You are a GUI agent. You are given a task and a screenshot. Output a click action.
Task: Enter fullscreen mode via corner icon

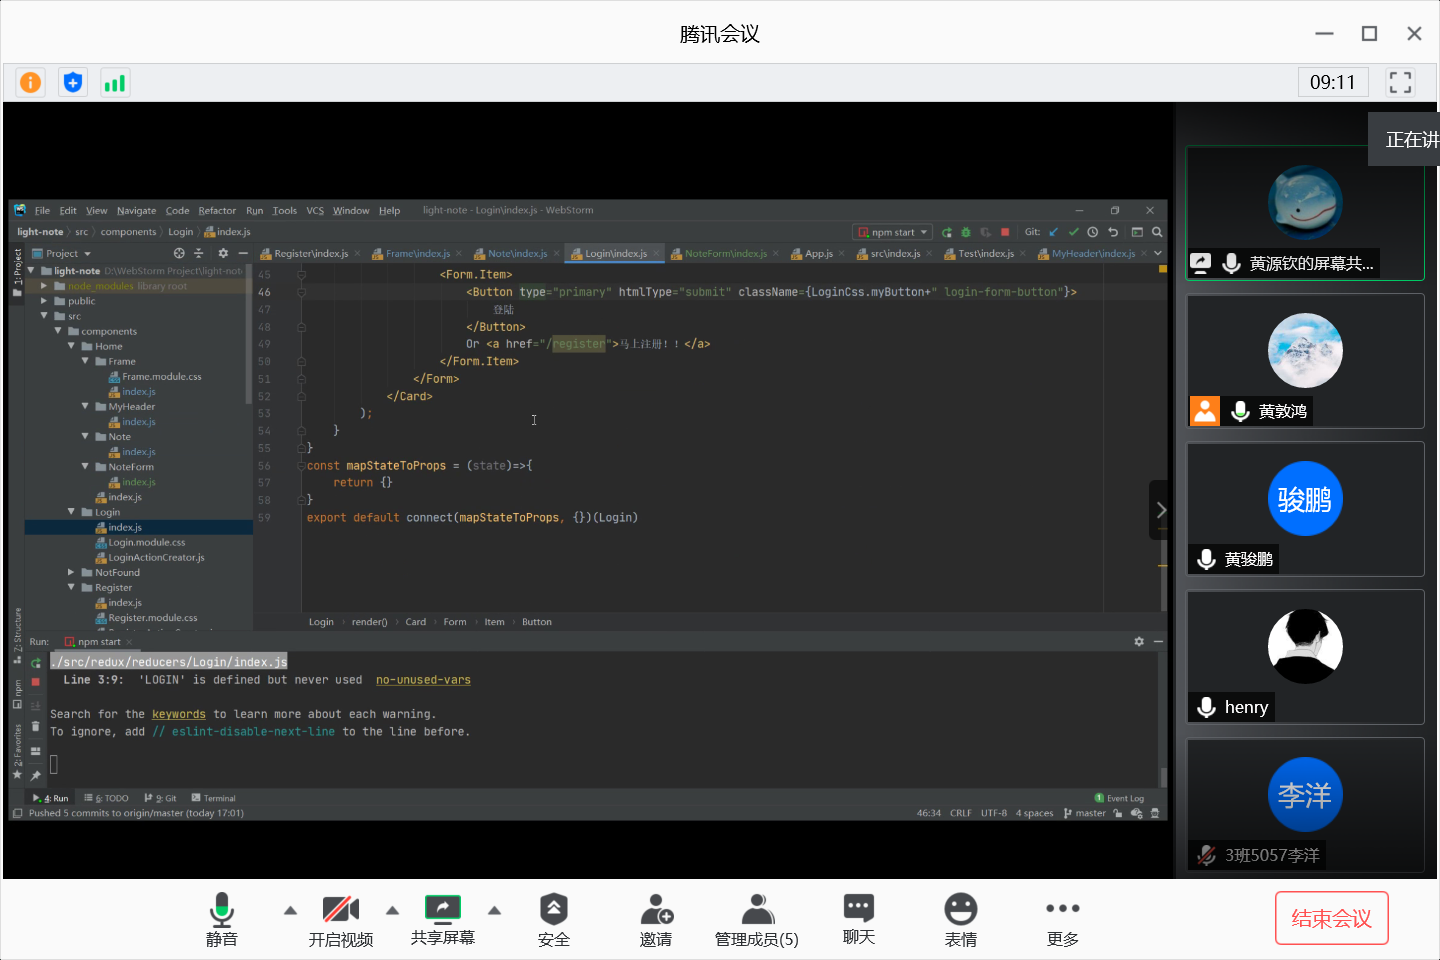click(1400, 82)
